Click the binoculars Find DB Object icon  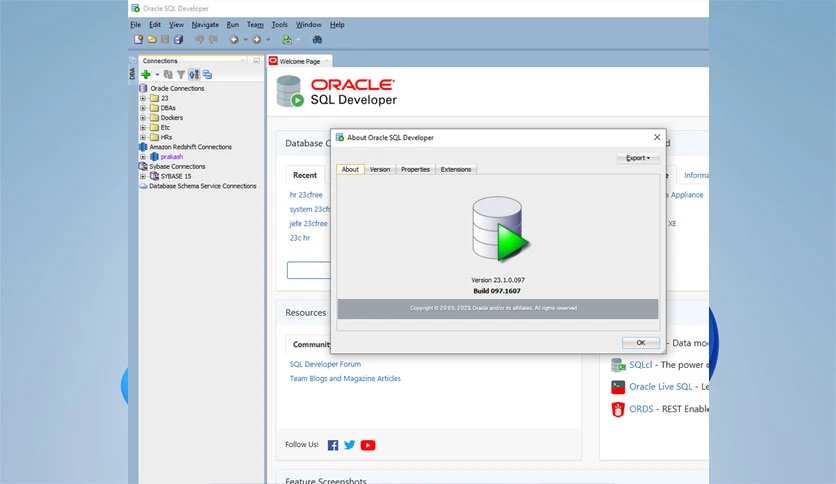point(317,39)
